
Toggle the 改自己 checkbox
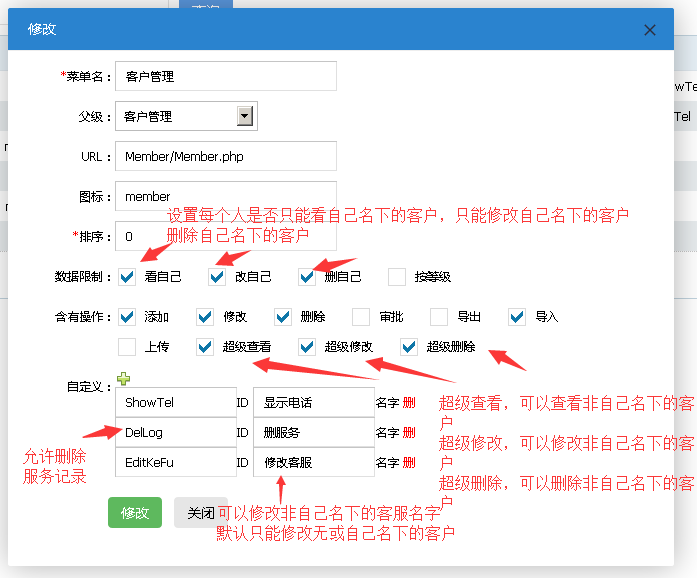[217, 277]
